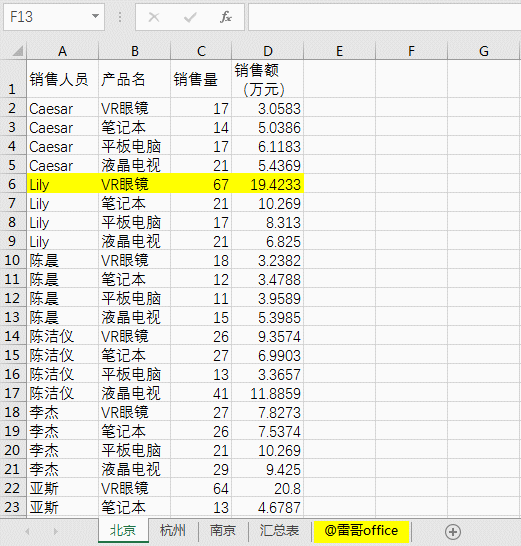
Task: Click highlighted cell with quantity 67
Action: [x=201, y=184]
